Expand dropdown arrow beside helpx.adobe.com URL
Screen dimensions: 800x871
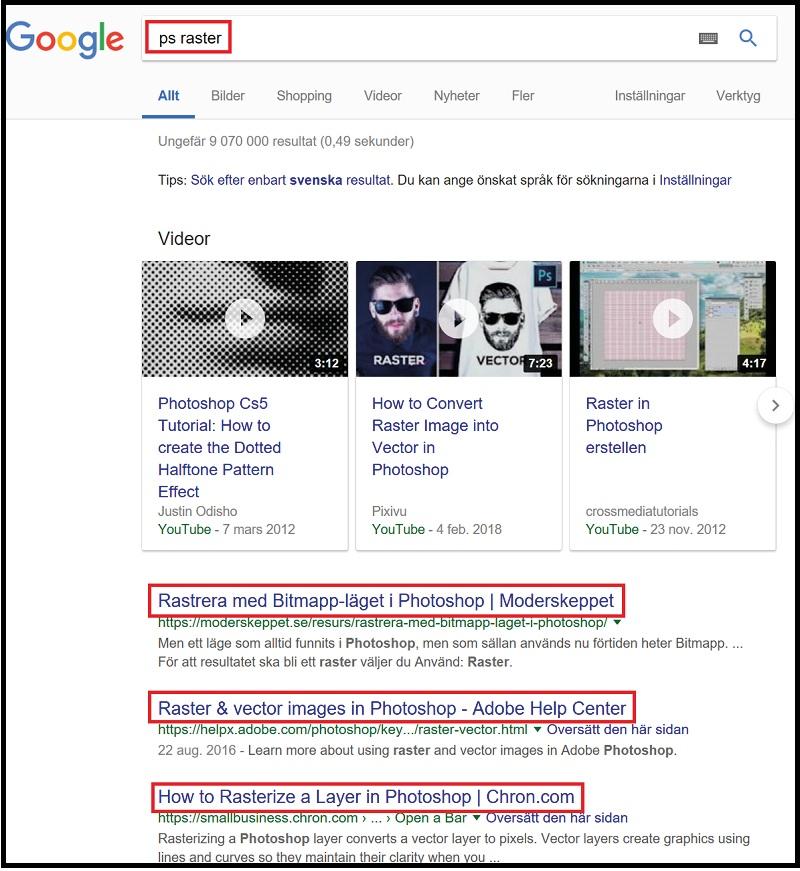click(x=537, y=729)
